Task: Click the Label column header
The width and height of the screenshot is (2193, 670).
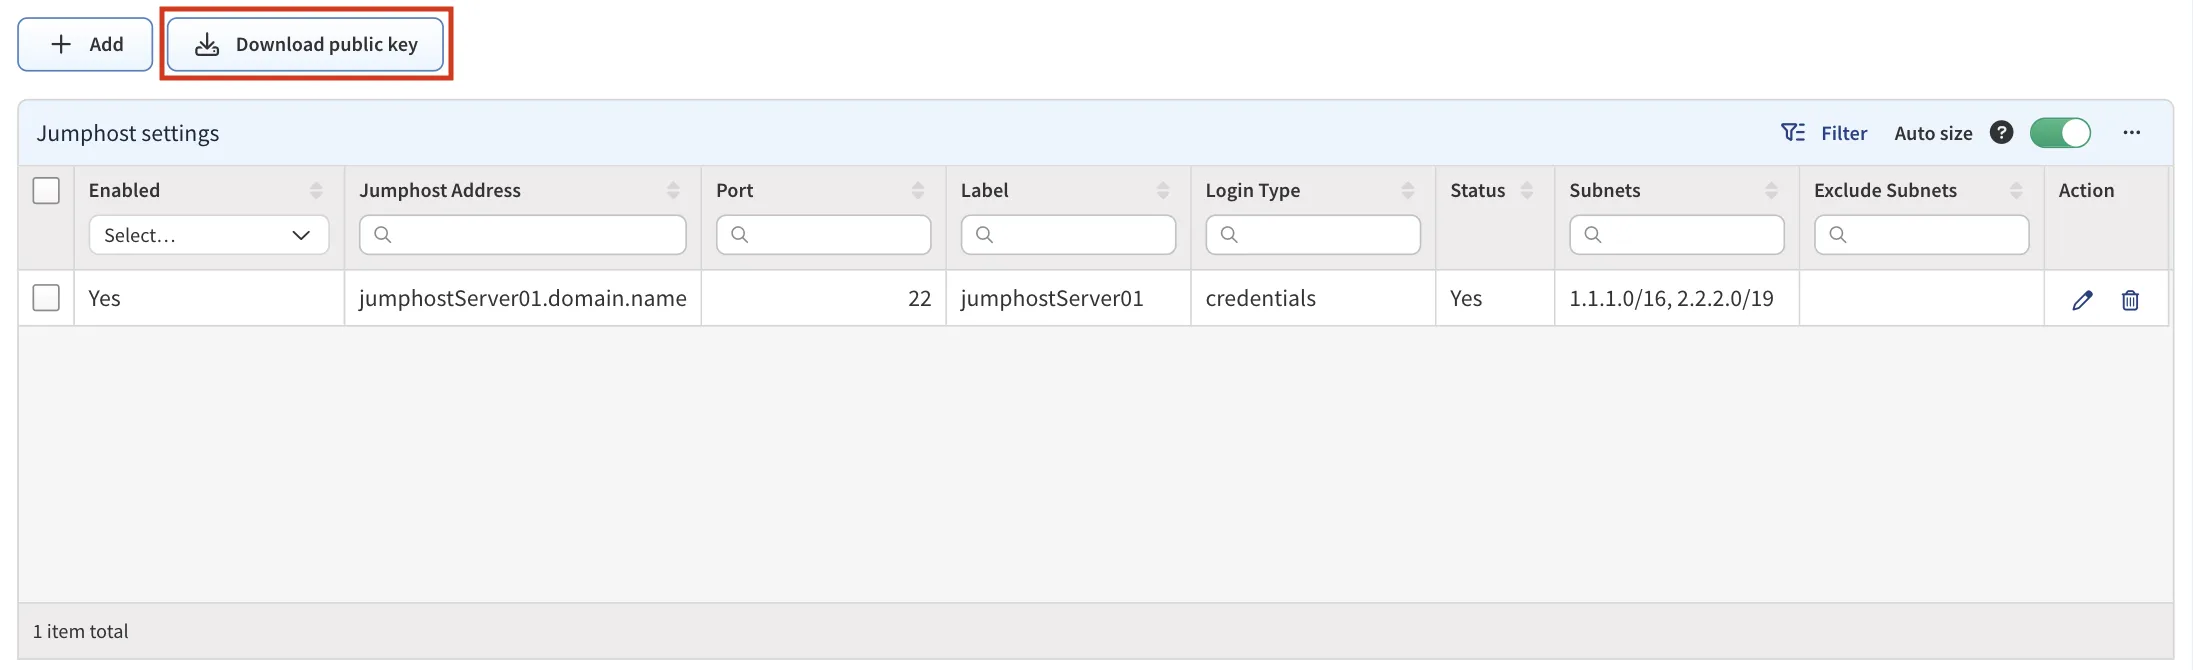Action: pos(985,190)
